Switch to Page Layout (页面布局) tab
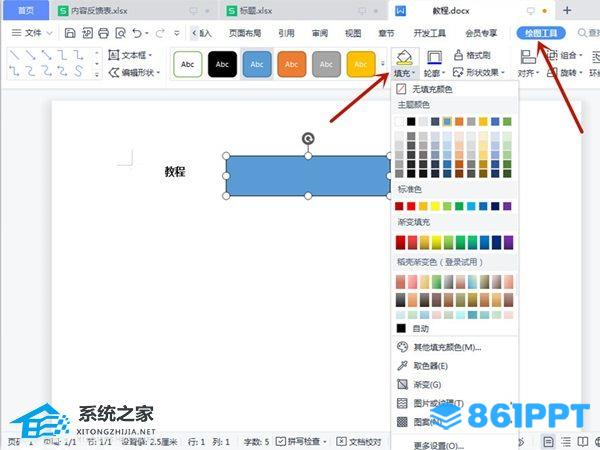600x450 pixels. tap(247, 33)
